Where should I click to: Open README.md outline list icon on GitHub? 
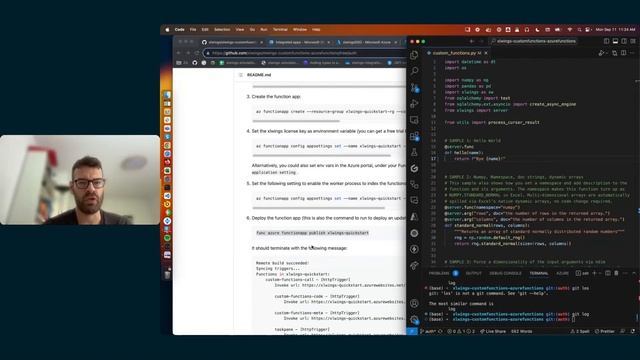pos(240,75)
